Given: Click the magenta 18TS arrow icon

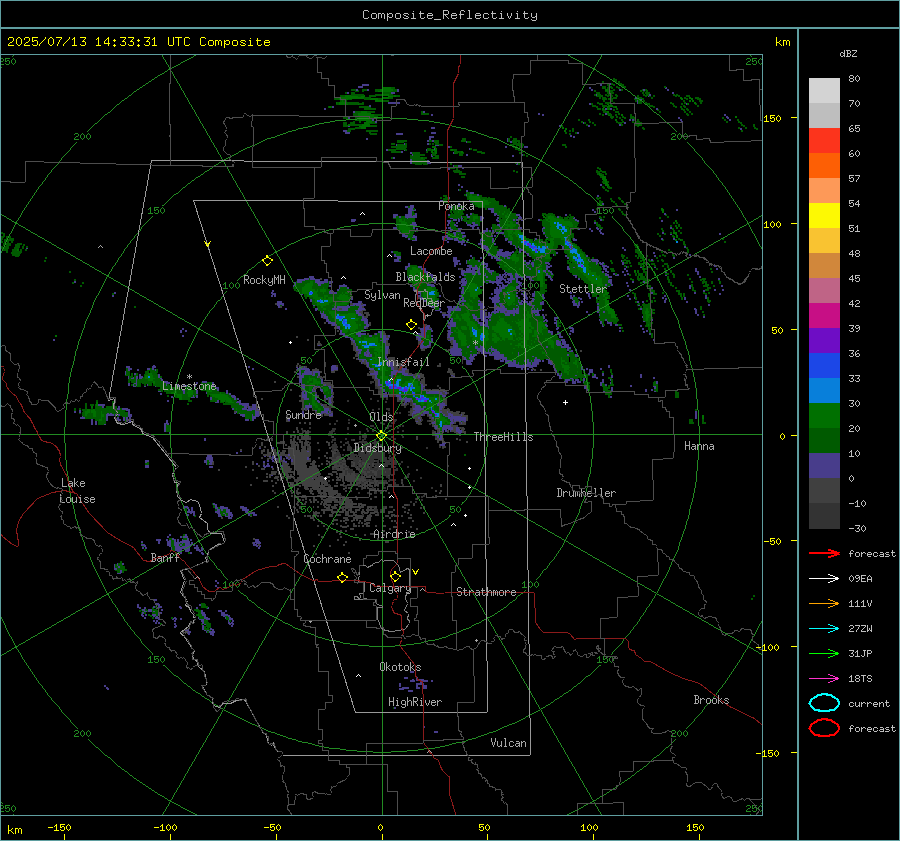Looking at the screenshot, I should tap(824, 679).
